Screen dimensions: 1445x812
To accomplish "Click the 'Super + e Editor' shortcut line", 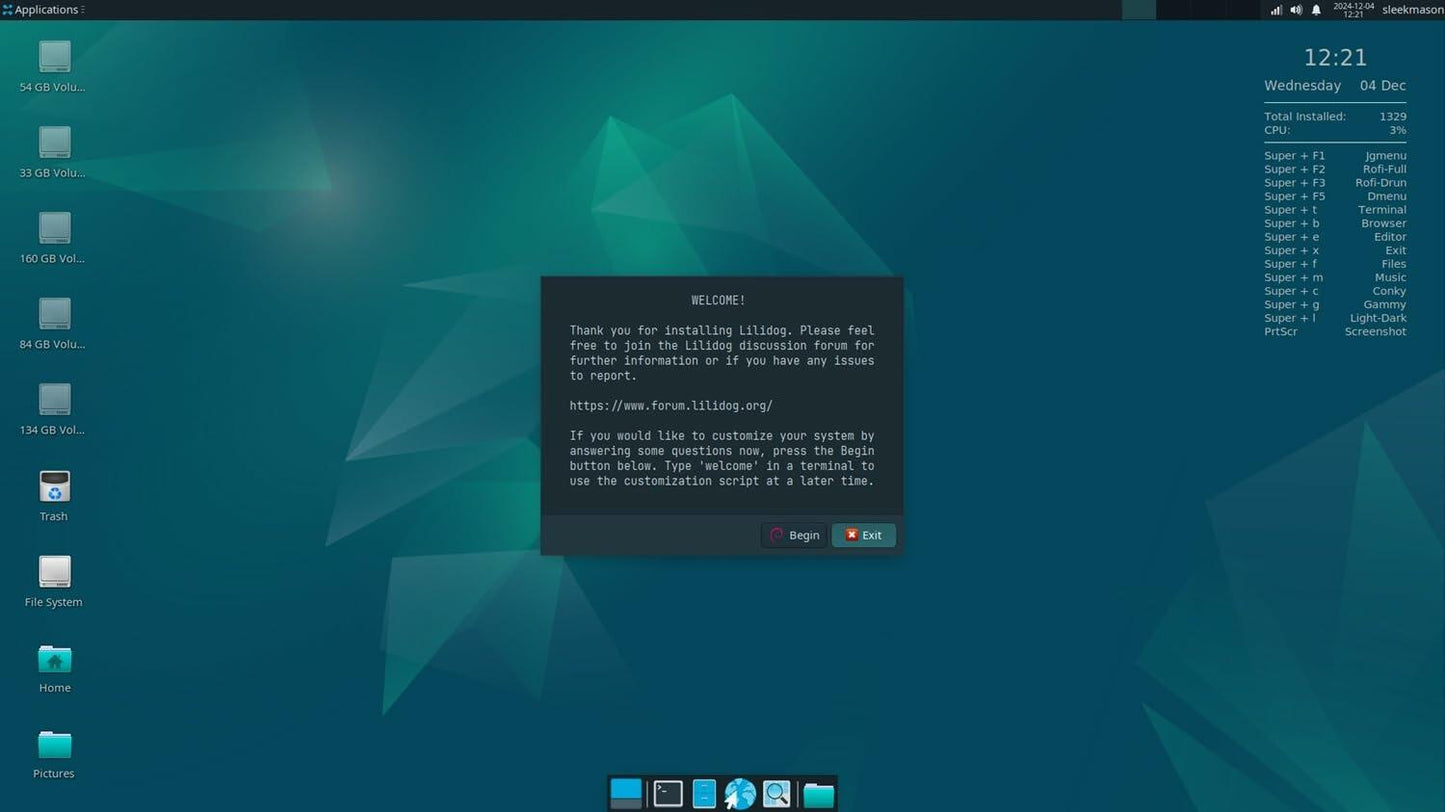I will (x=1335, y=237).
